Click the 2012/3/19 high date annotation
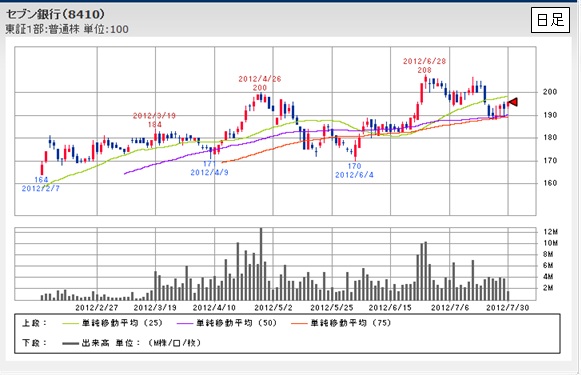Screen dimensions: 581x375 click(154, 116)
